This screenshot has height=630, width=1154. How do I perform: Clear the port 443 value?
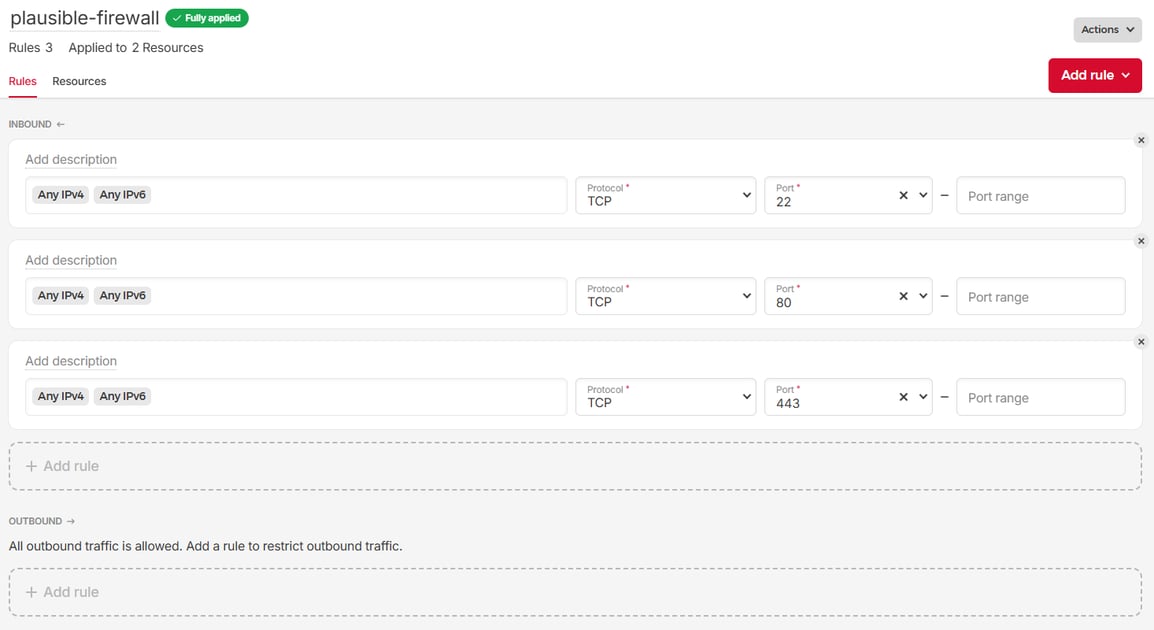point(901,397)
